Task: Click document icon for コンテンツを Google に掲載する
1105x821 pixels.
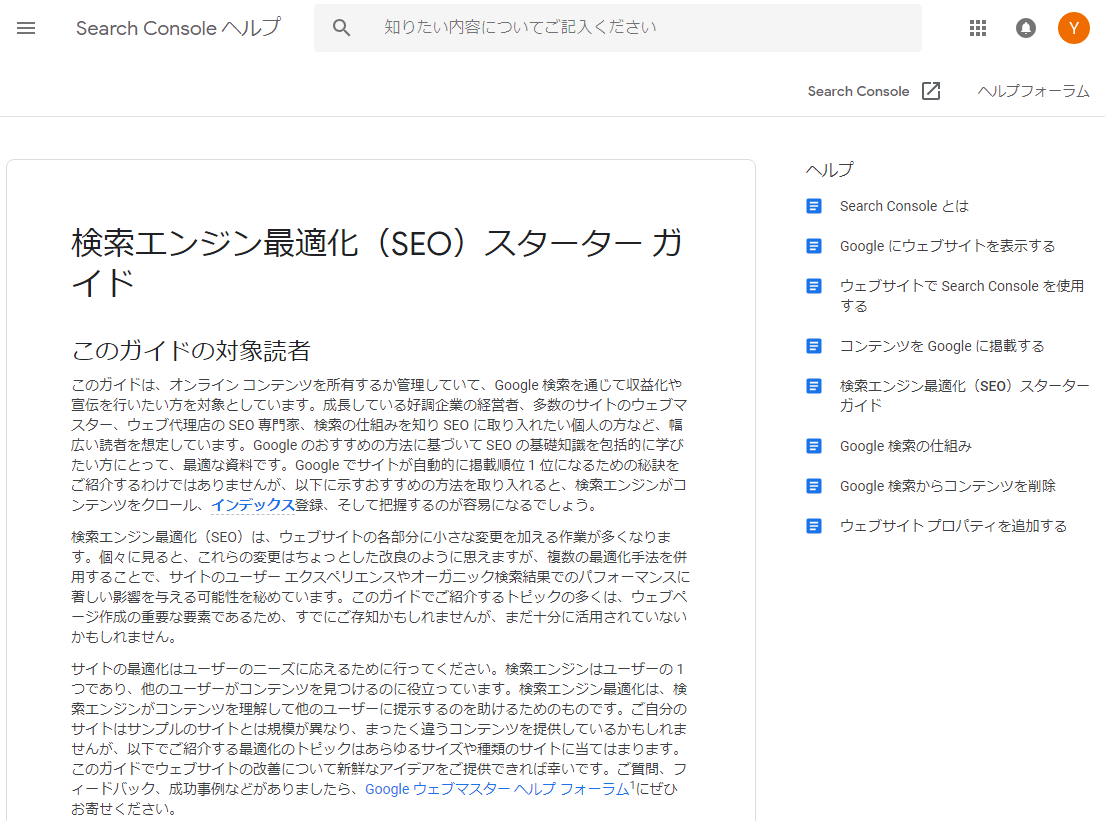Action: [814, 346]
